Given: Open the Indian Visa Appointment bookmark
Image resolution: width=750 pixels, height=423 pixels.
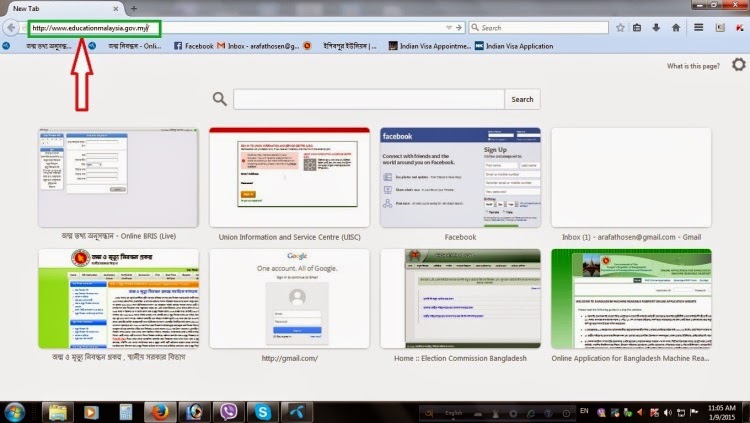Looking at the screenshot, I should pos(430,46).
